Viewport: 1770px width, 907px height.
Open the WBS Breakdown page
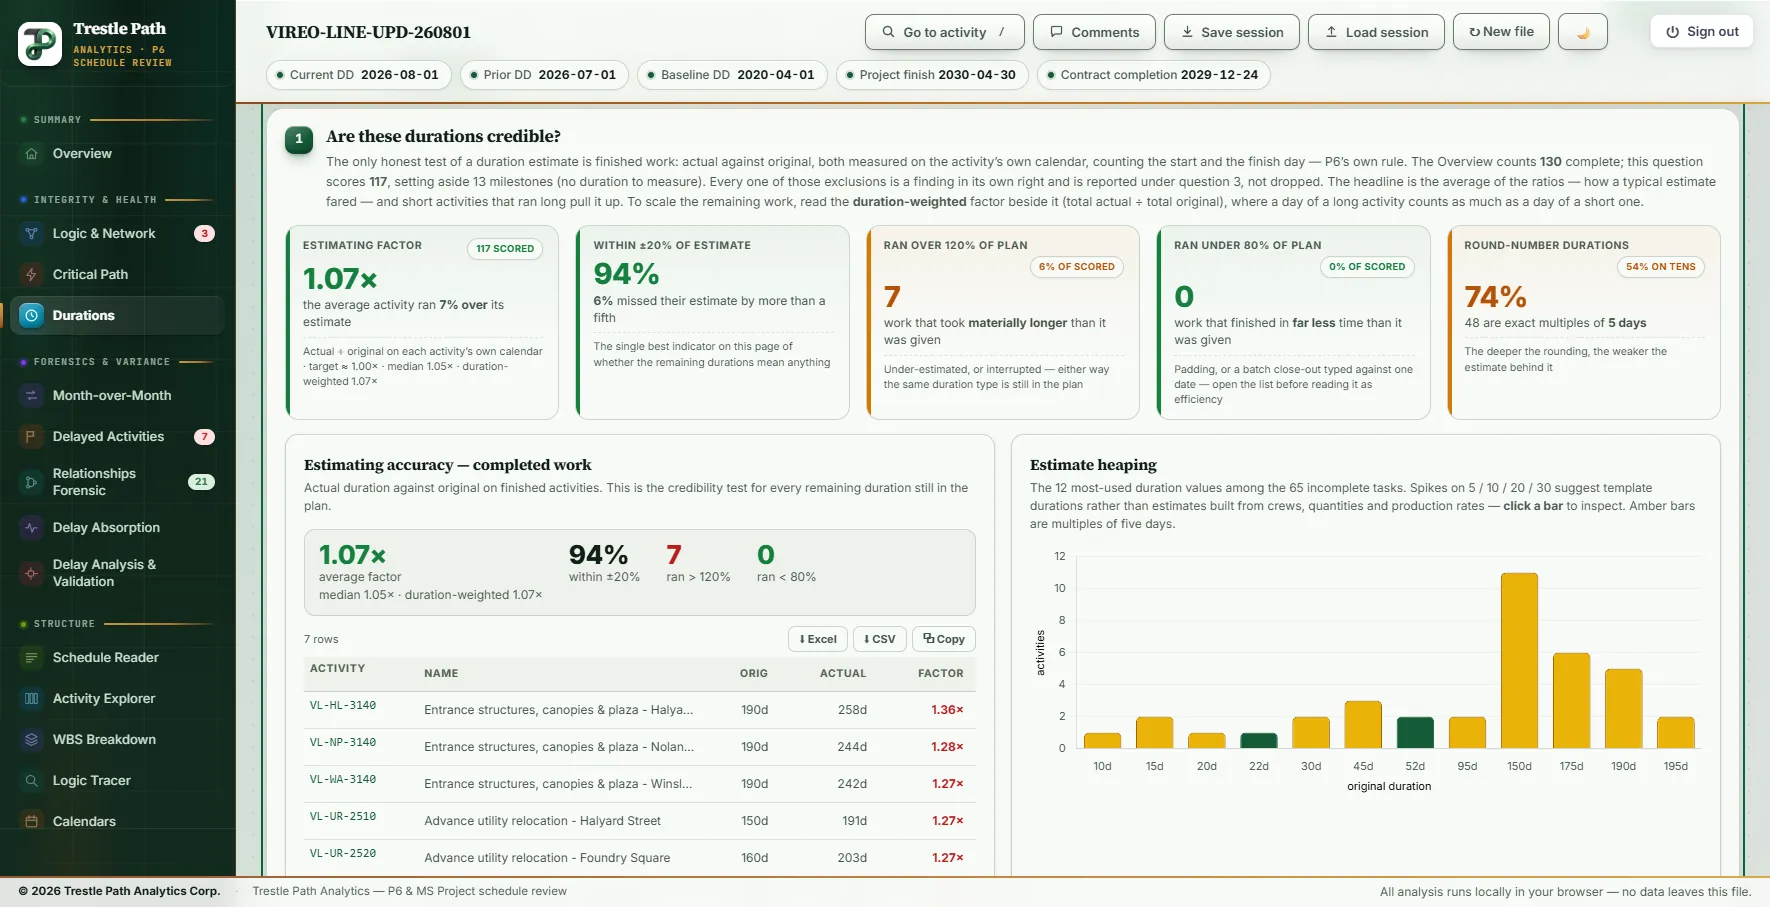click(116, 740)
